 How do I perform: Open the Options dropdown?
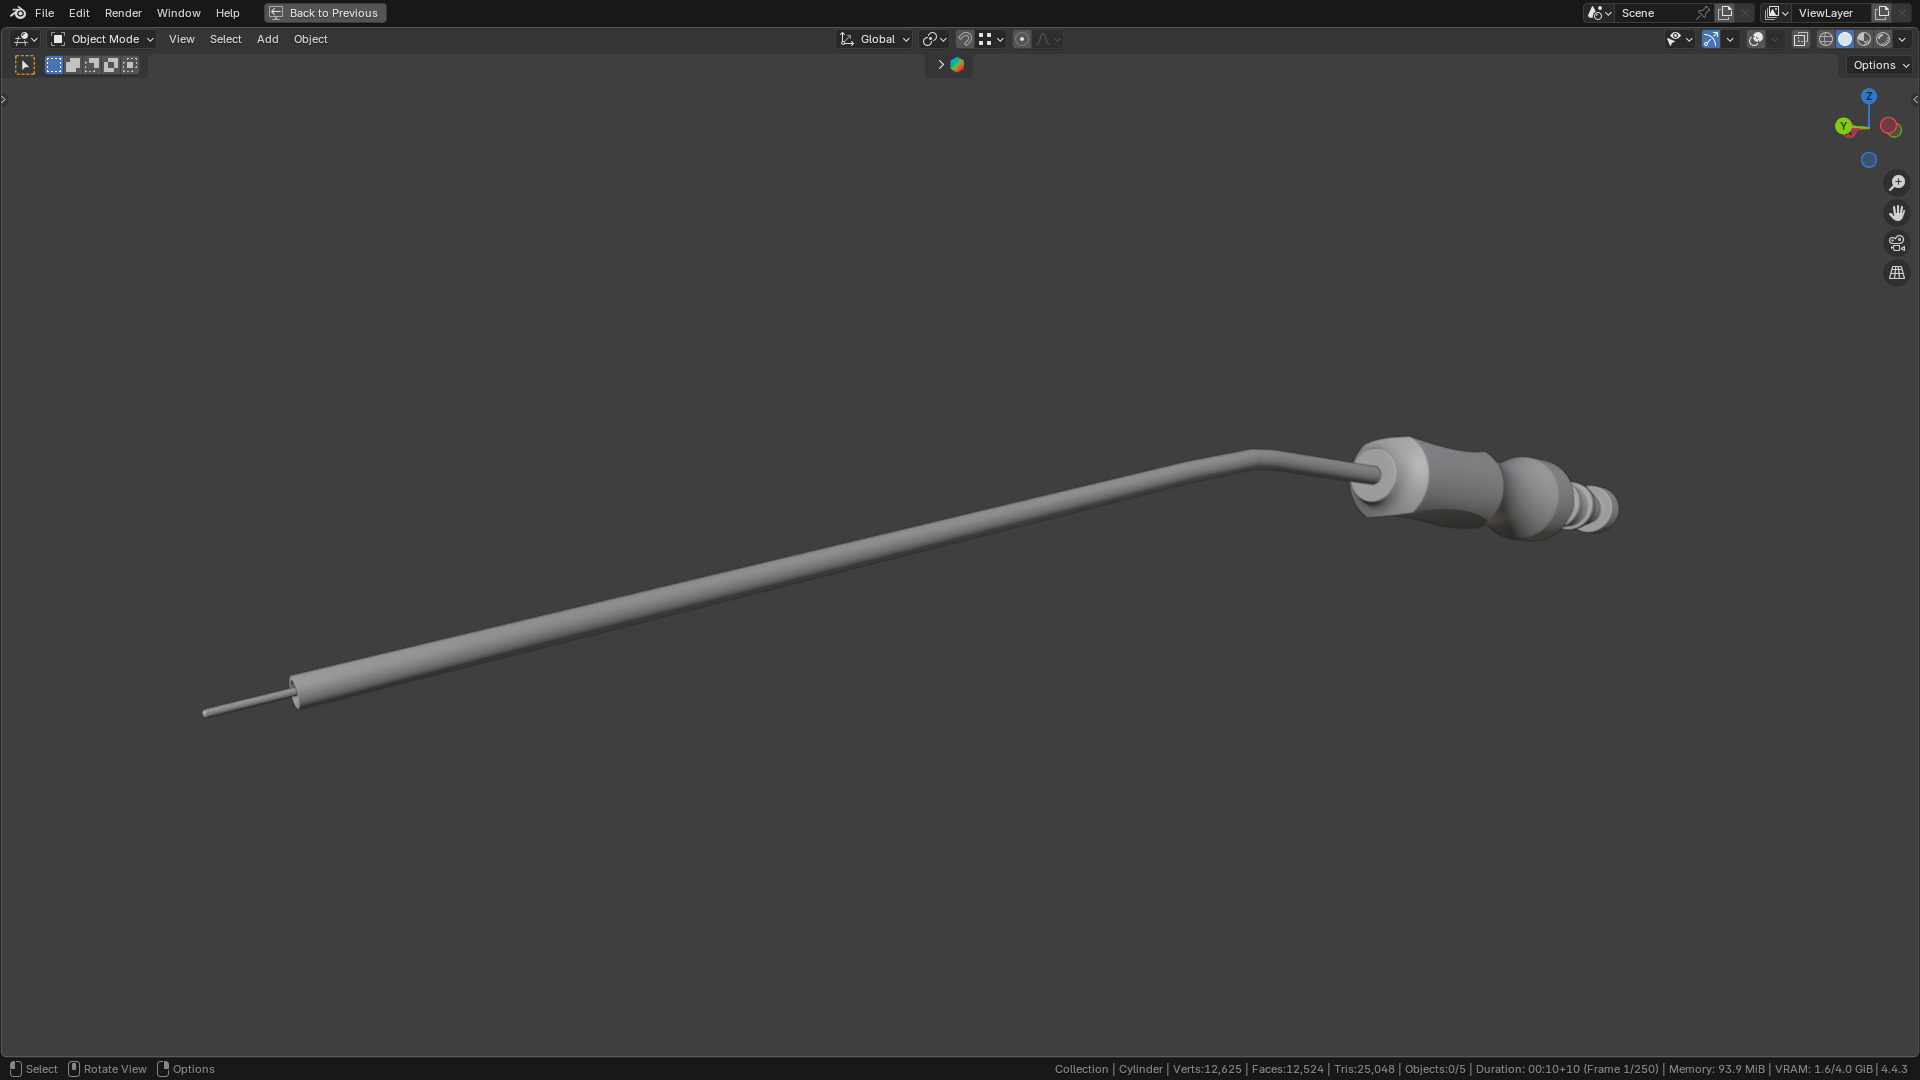(x=1880, y=65)
